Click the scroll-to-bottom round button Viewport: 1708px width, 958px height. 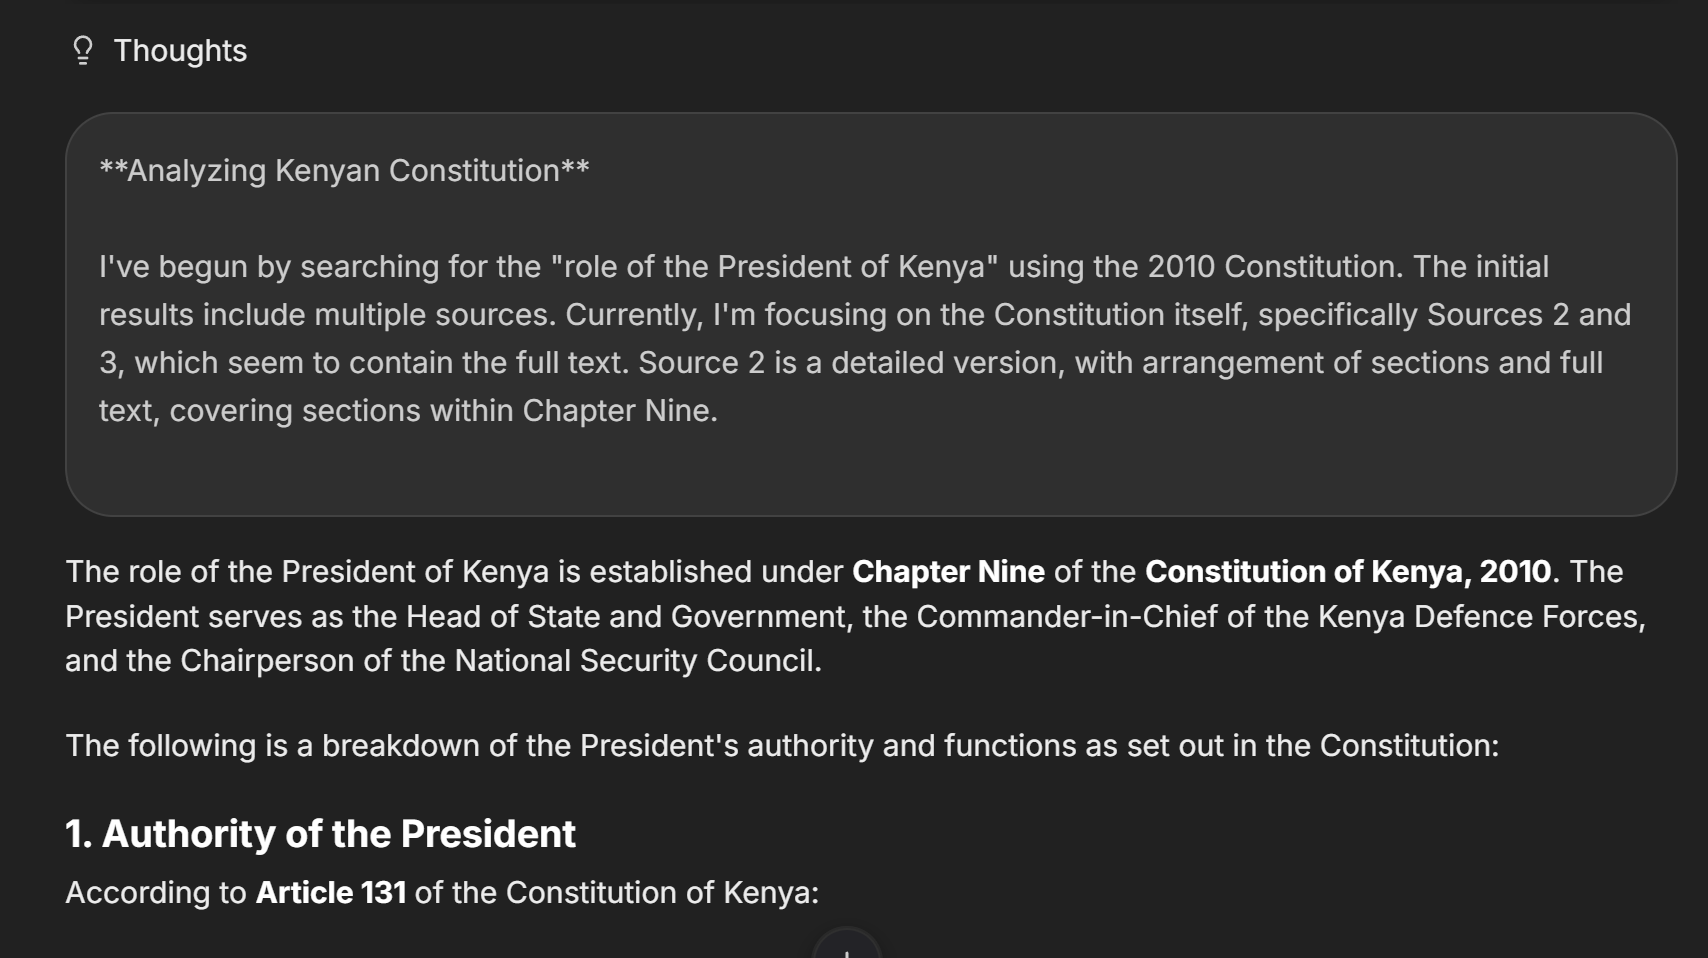click(846, 947)
